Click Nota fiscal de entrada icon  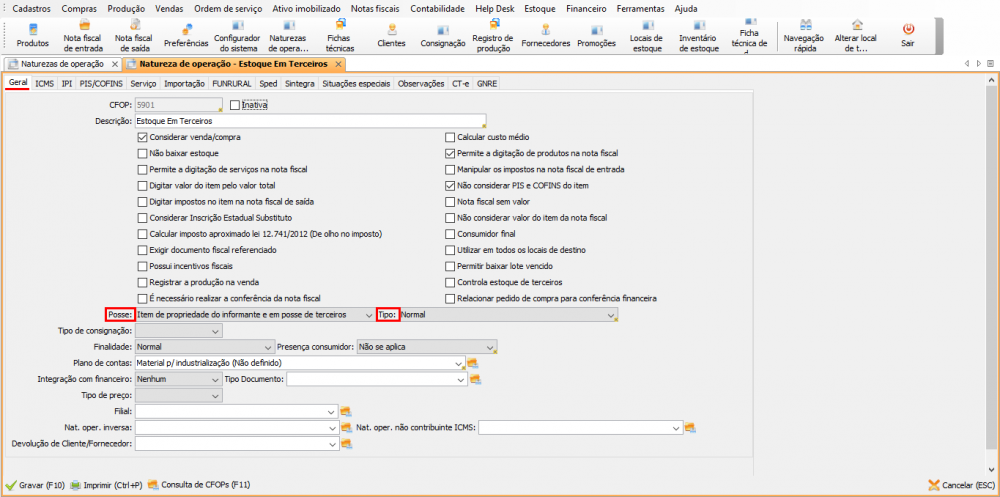click(83, 35)
